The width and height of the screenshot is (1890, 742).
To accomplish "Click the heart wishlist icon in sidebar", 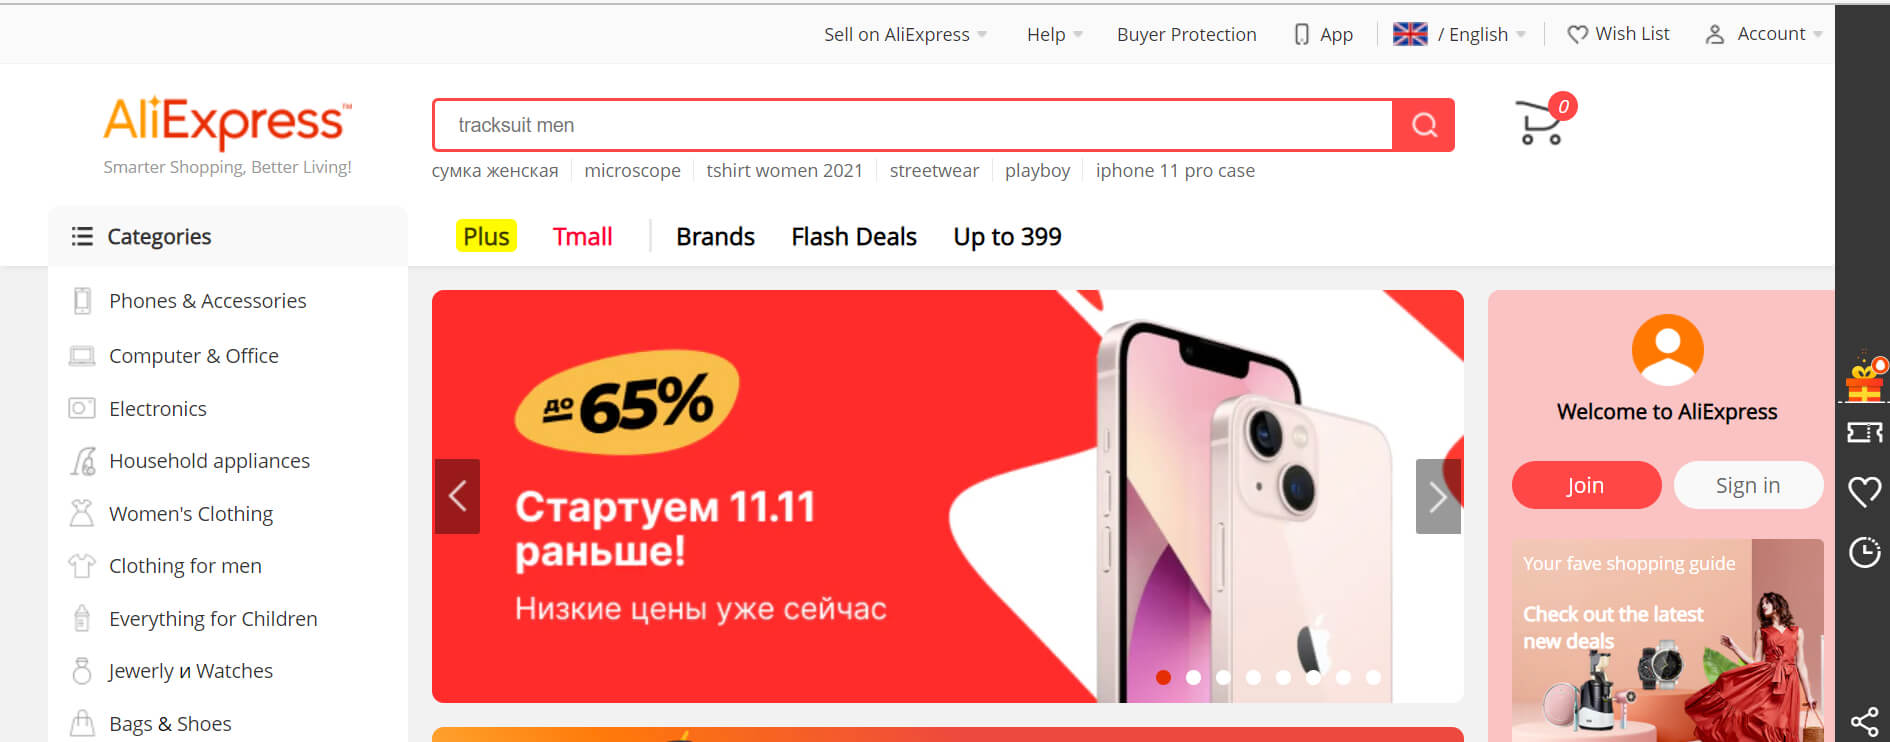I will pos(1864,491).
